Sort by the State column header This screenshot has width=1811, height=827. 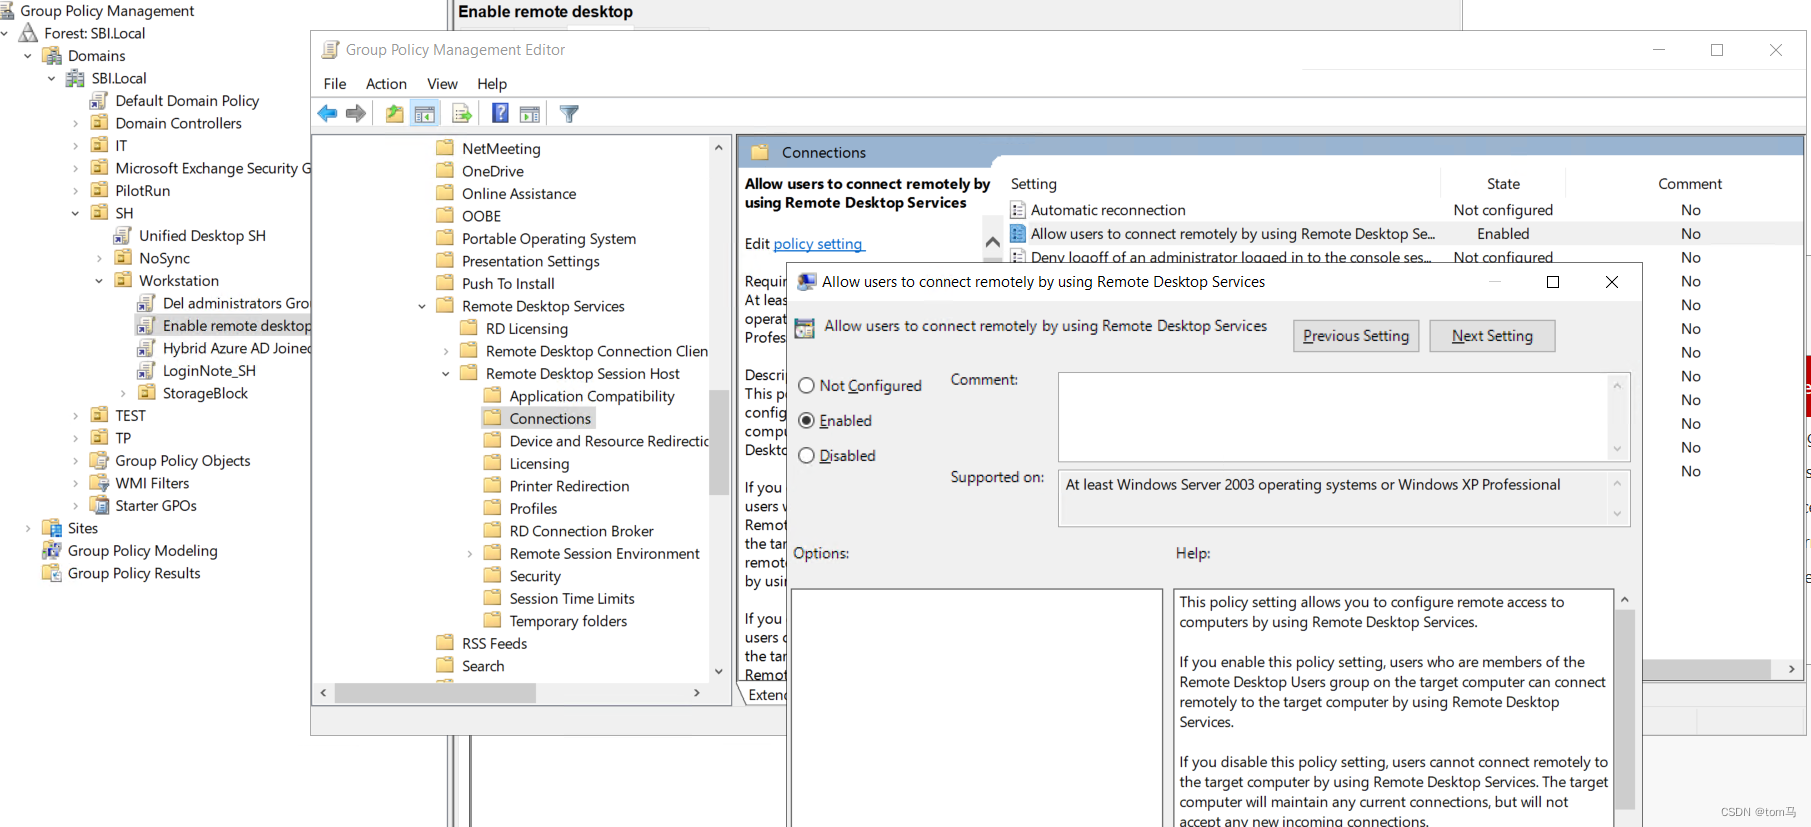1503,184
